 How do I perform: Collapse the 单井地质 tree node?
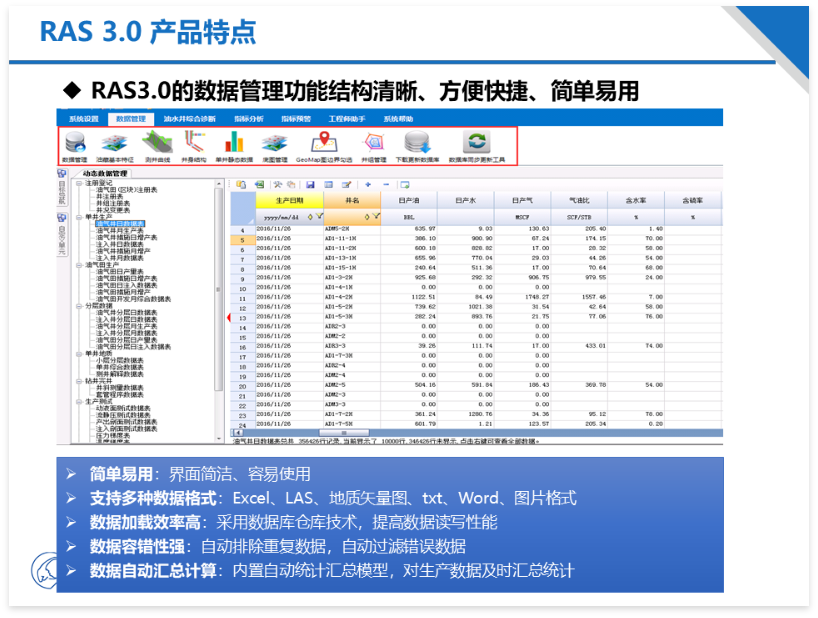pyautogui.click(x=79, y=354)
